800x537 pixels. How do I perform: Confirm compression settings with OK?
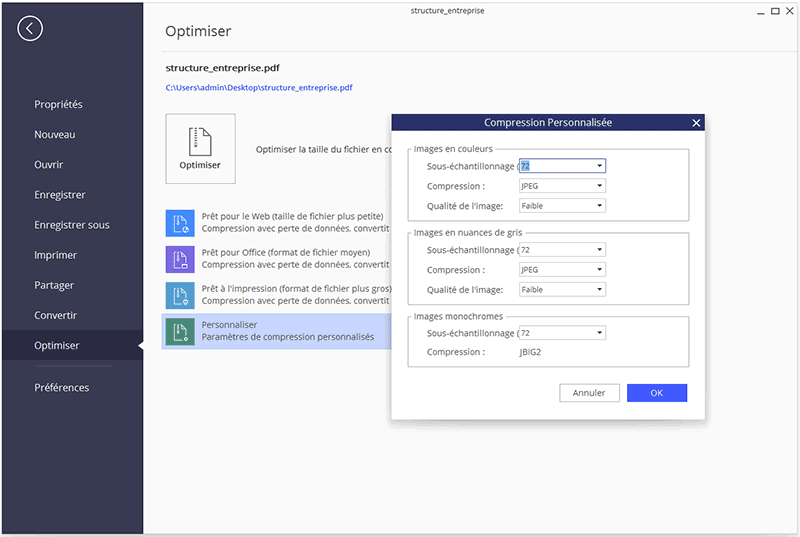coord(656,393)
